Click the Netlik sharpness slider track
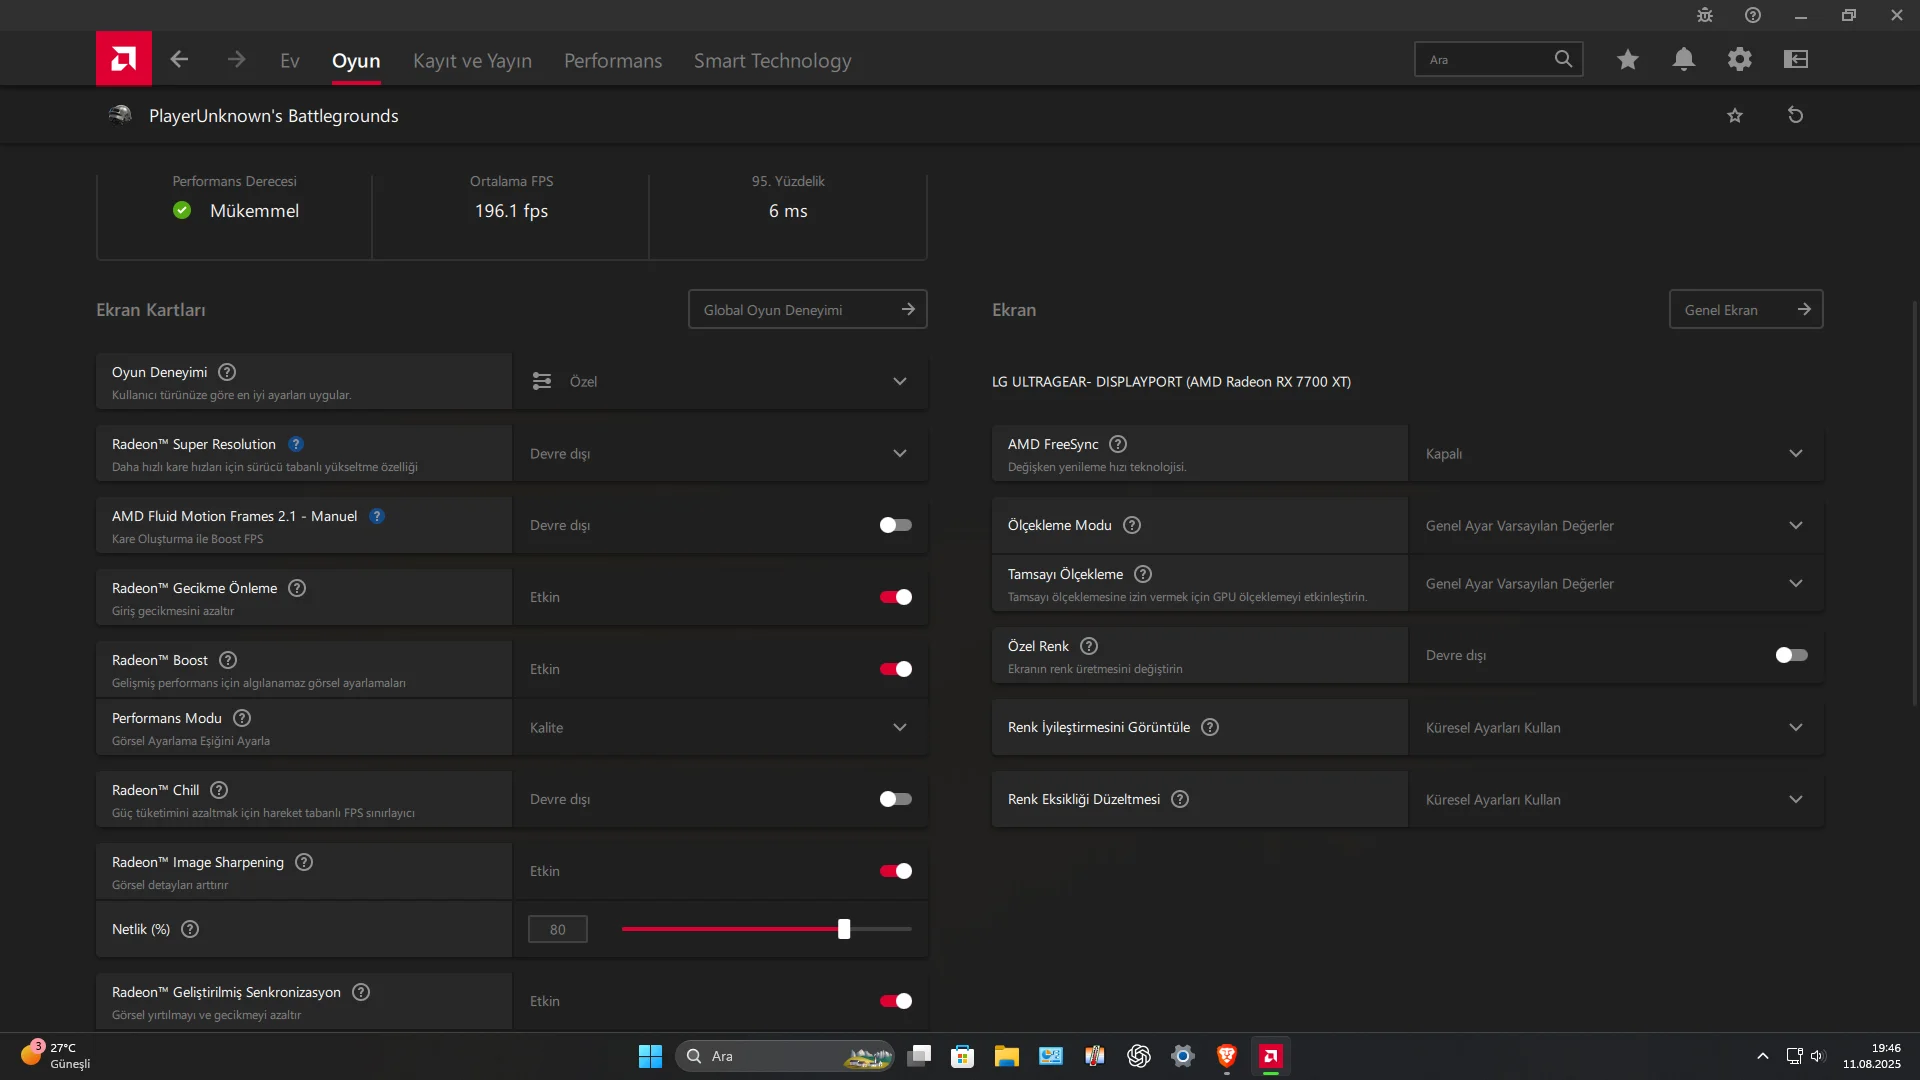1920x1080 pixels. pos(730,929)
